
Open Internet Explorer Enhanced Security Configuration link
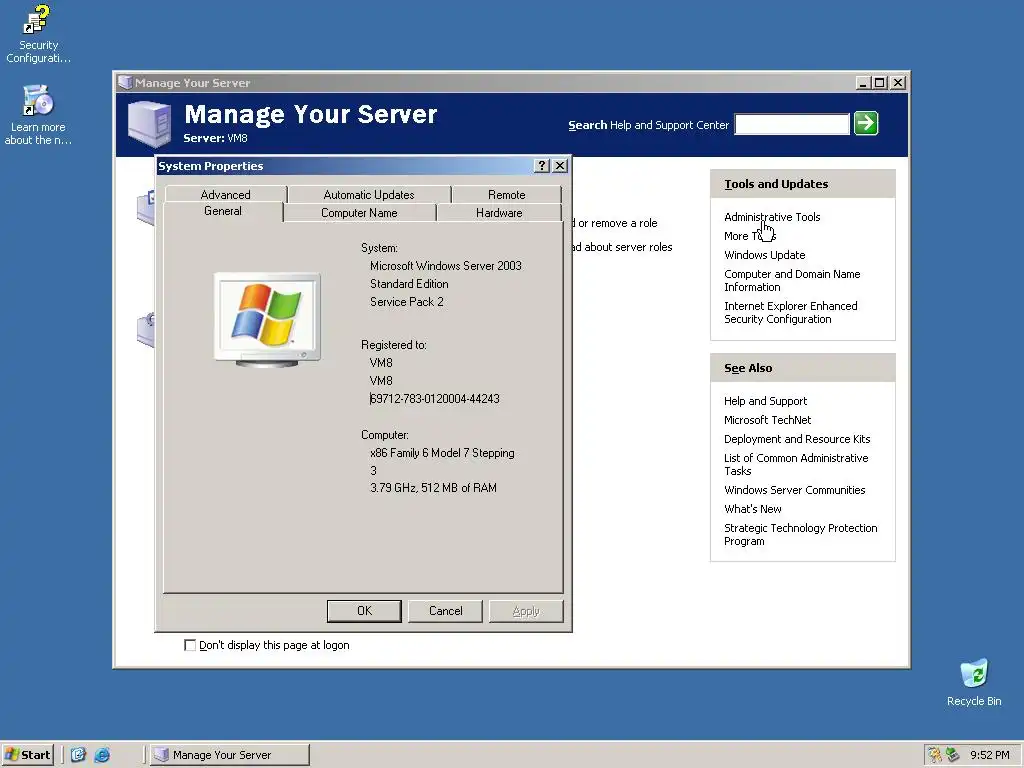790,312
